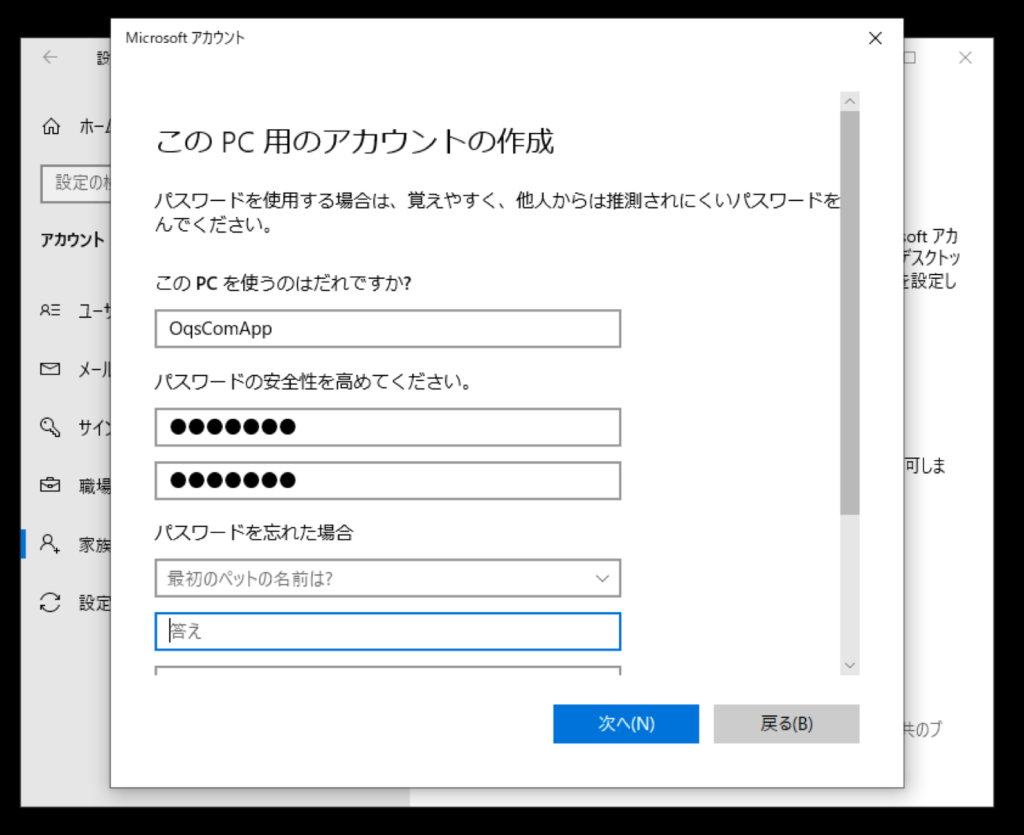Click the family and other users icon
Viewport: 1024px width, 835px height.
pyautogui.click(x=50, y=543)
